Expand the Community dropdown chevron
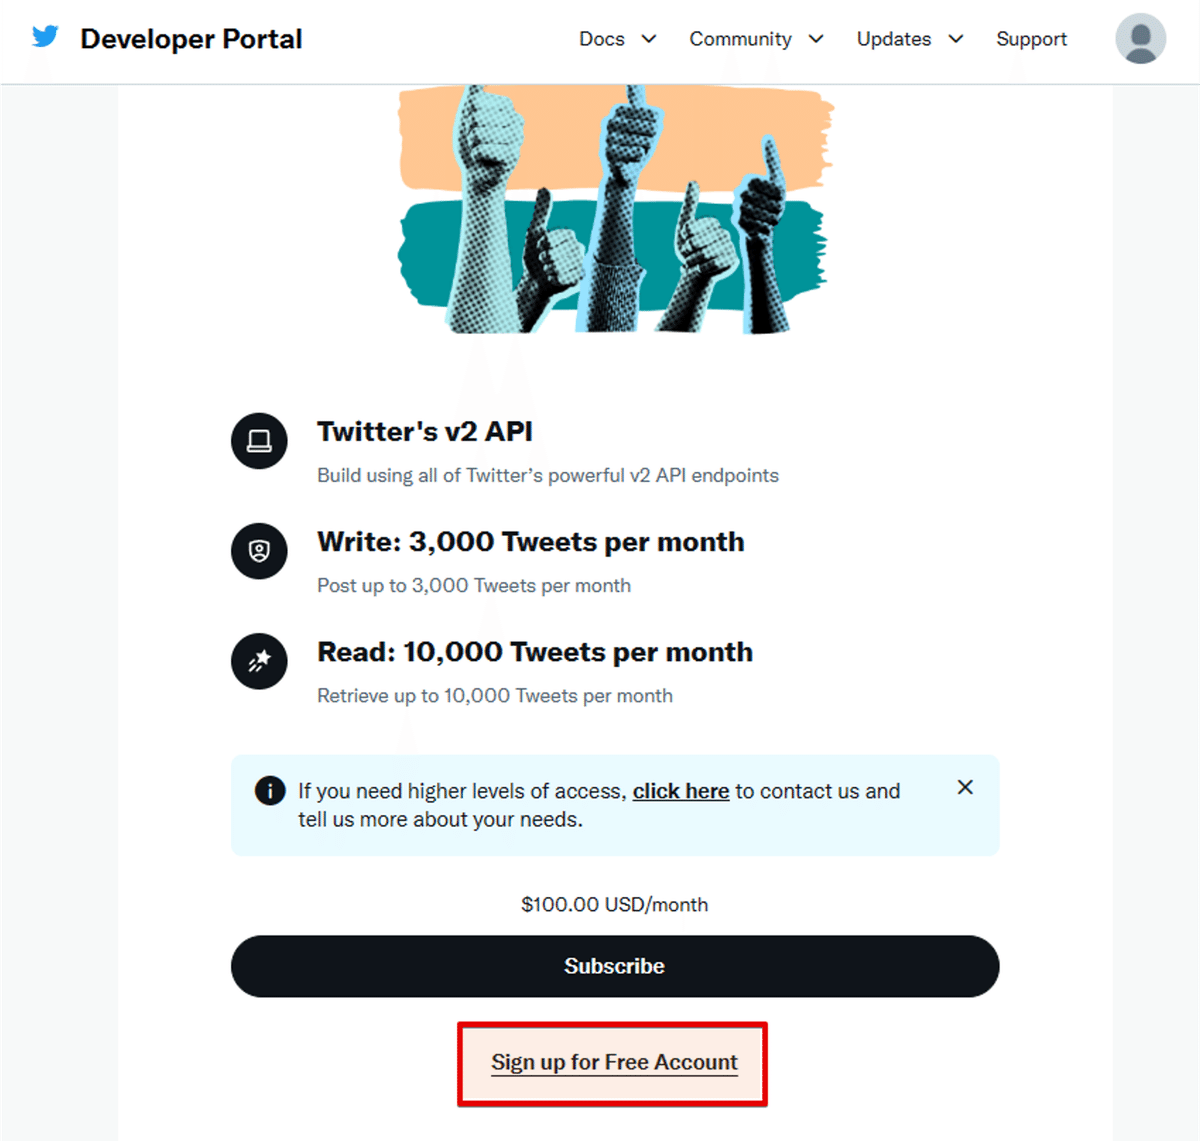The width and height of the screenshot is (1200, 1141). (816, 39)
